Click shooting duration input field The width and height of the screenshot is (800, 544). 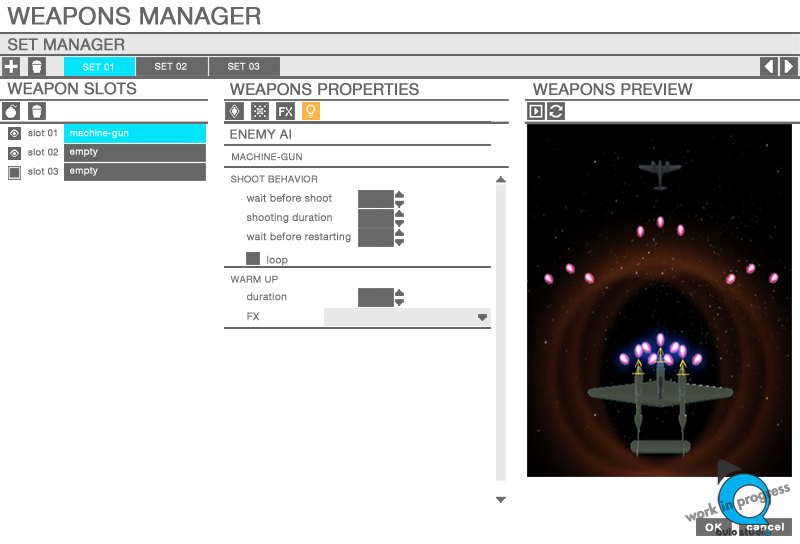point(376,218)
